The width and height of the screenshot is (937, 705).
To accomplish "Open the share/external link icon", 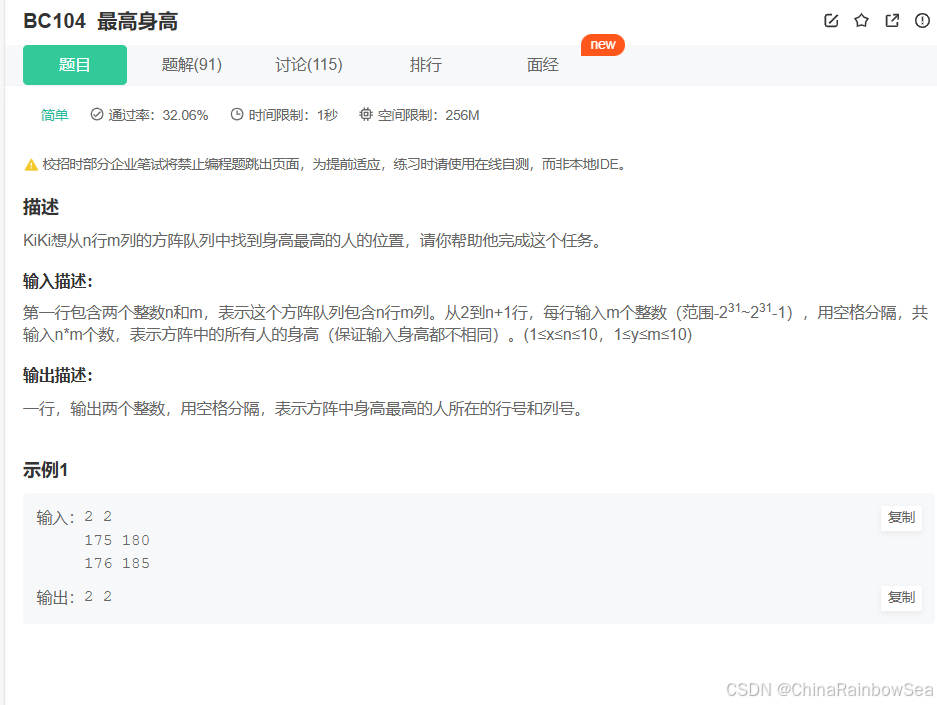I will click(891, 20).
